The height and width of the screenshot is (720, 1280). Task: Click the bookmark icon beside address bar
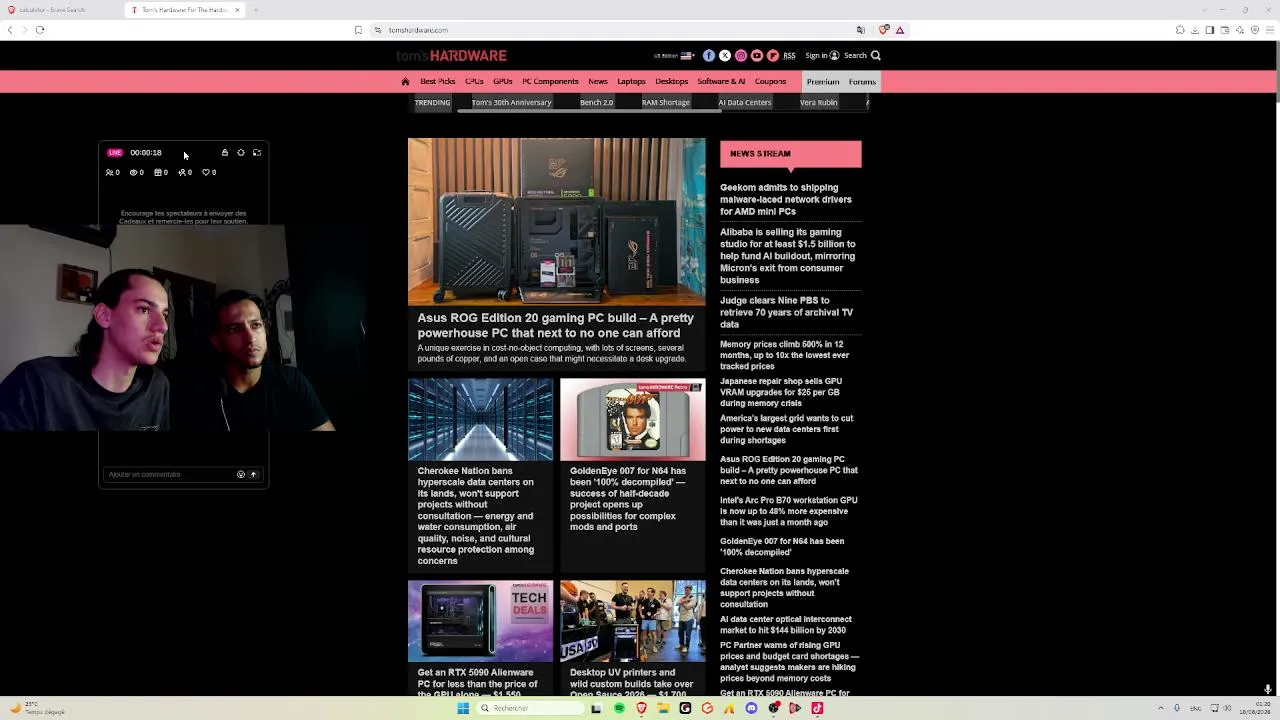358,30
